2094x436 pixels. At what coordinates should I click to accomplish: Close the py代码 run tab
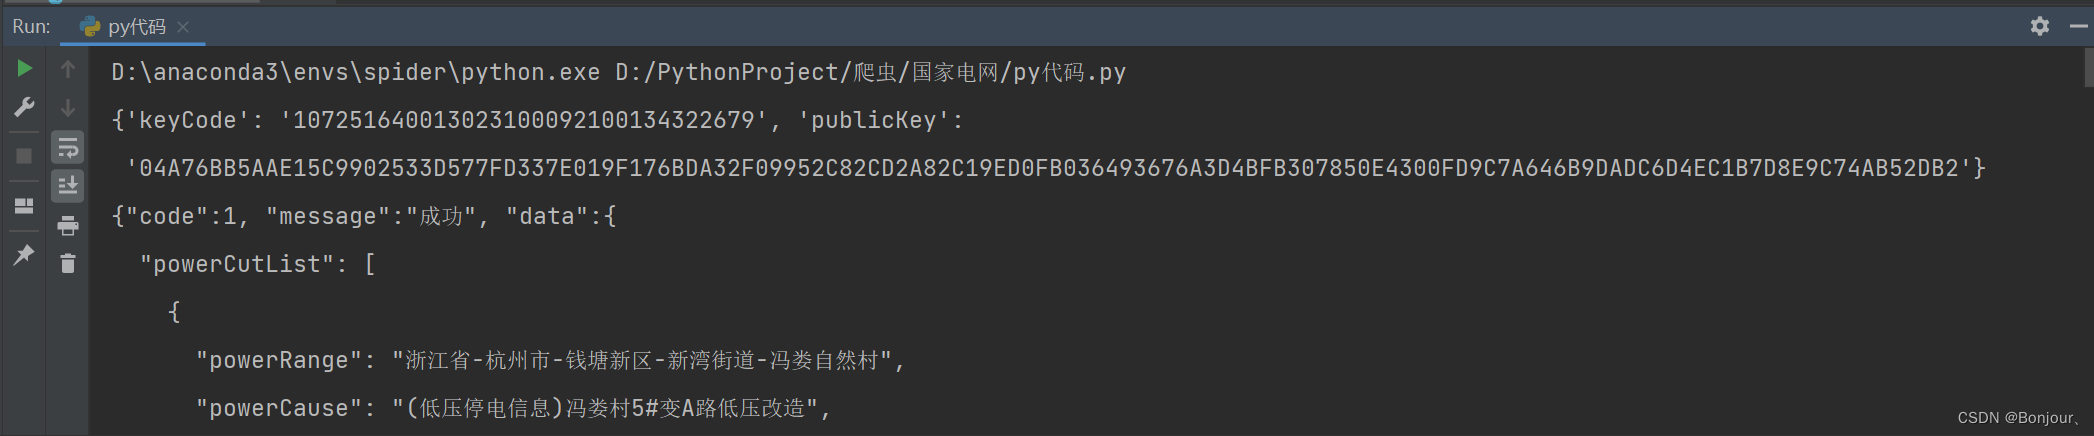coord(183,27)
